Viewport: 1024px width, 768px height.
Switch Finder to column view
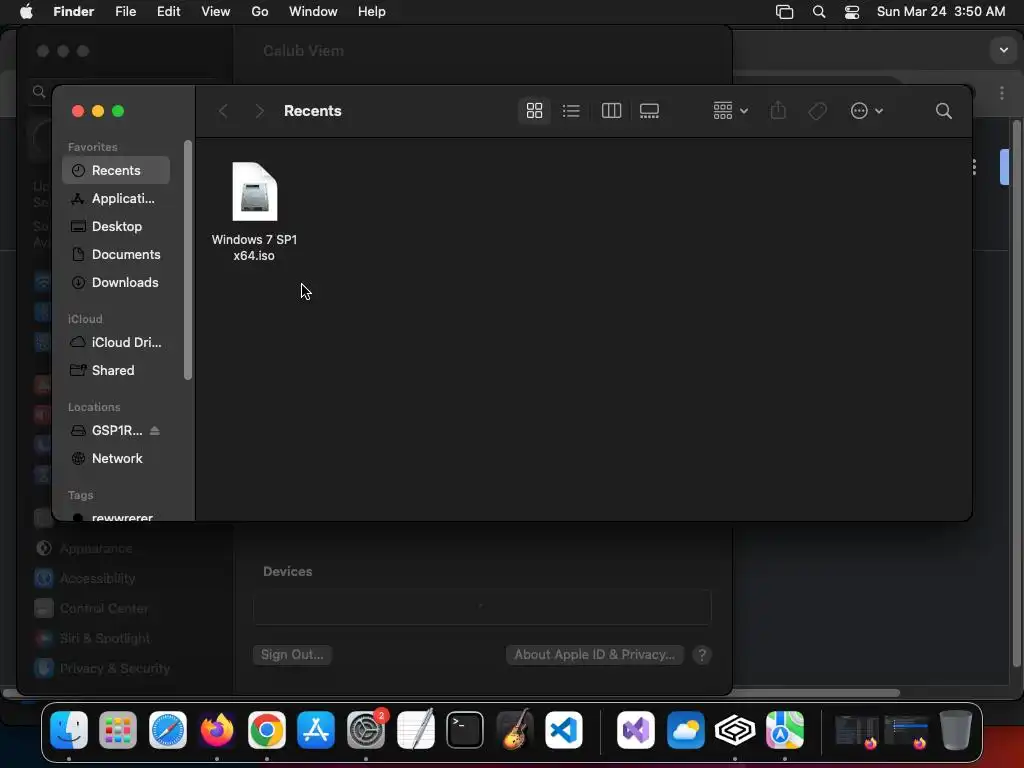click(611, 111)
